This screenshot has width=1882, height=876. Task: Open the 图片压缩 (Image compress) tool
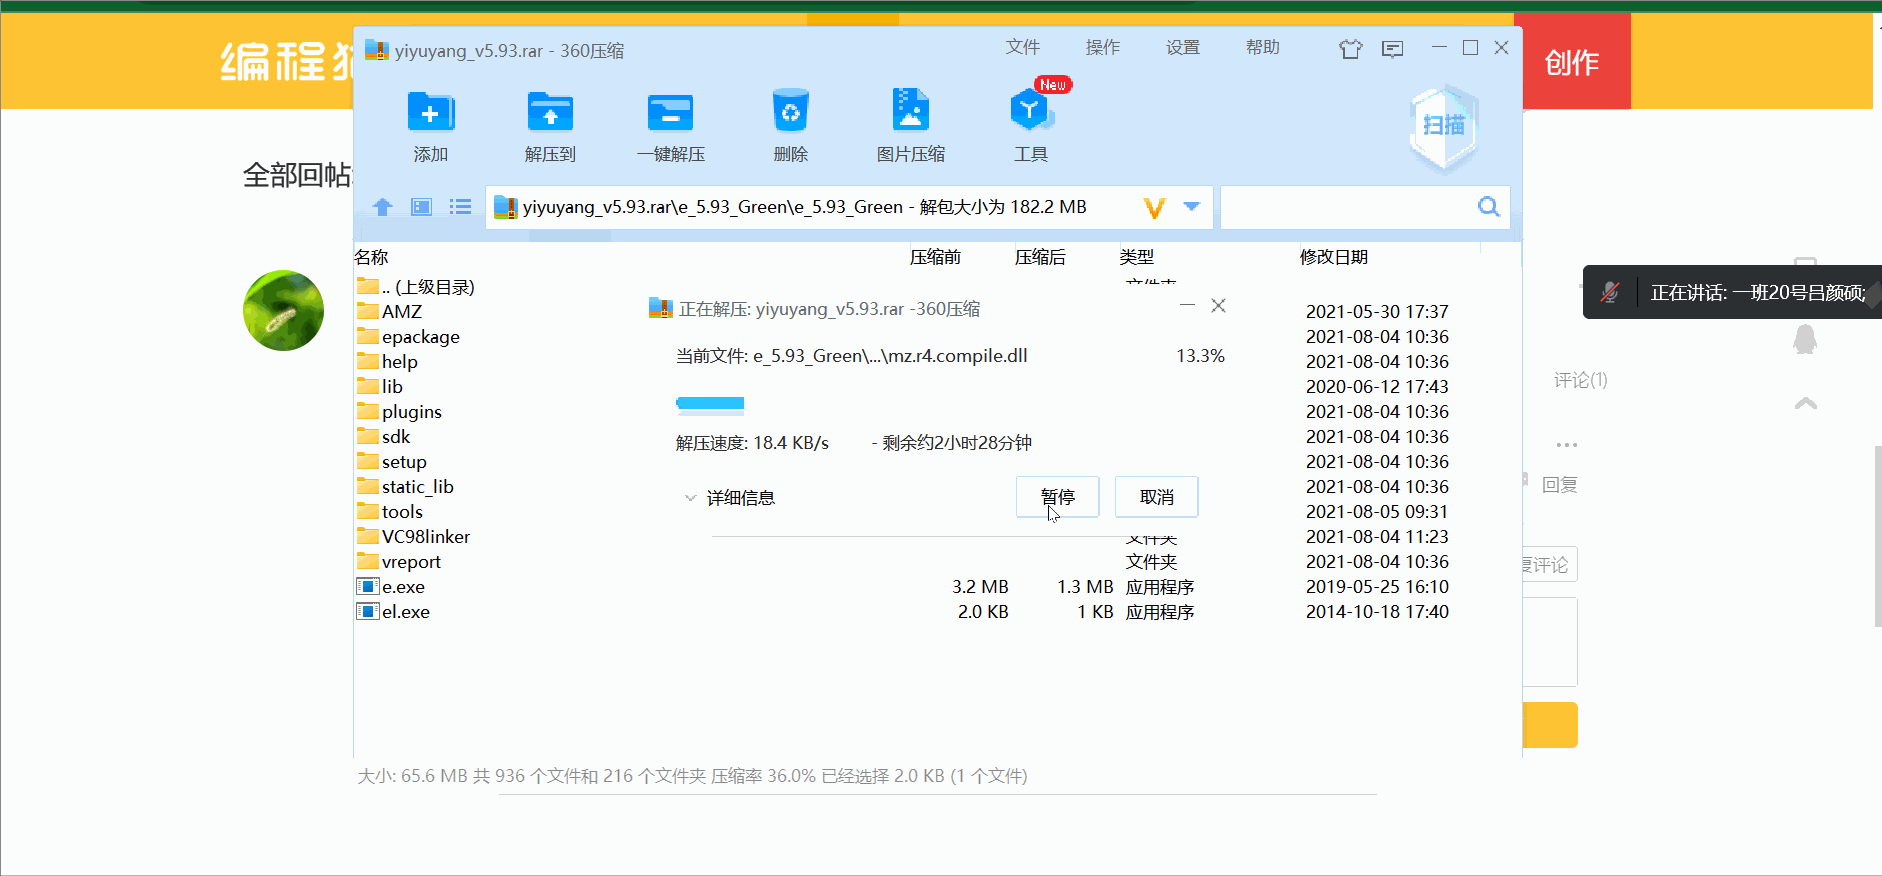910,111
